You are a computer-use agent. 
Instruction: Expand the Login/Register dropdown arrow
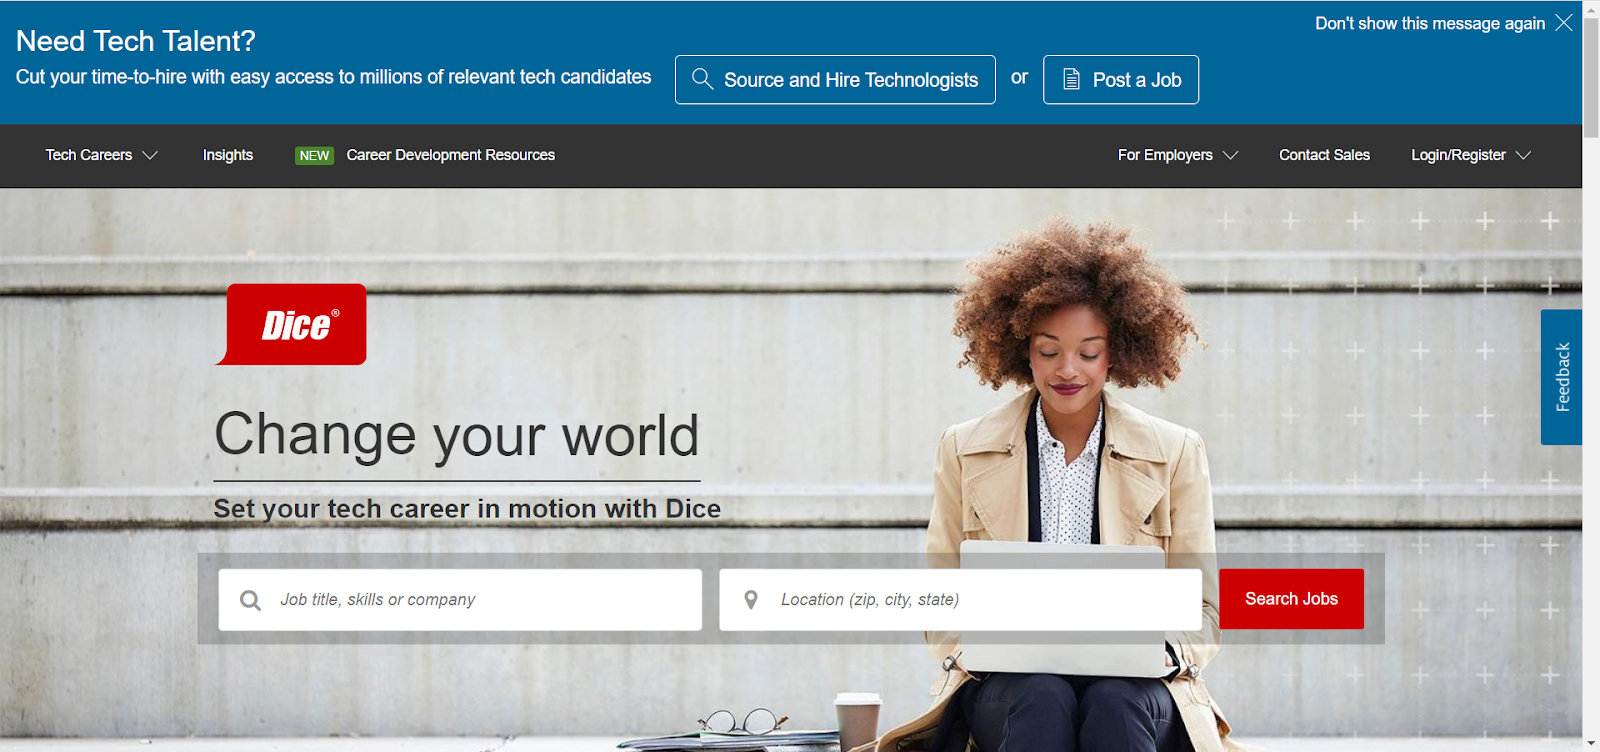click(x=1524, y=155)
